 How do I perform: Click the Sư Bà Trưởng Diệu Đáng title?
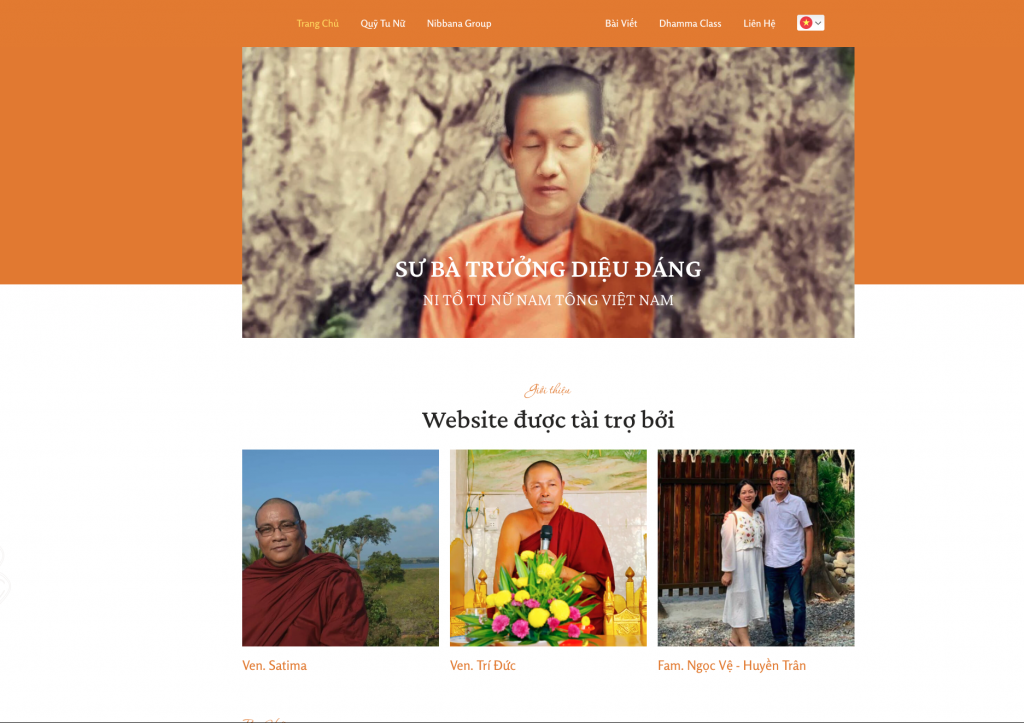pyautogui.click(x=548, y=269)
